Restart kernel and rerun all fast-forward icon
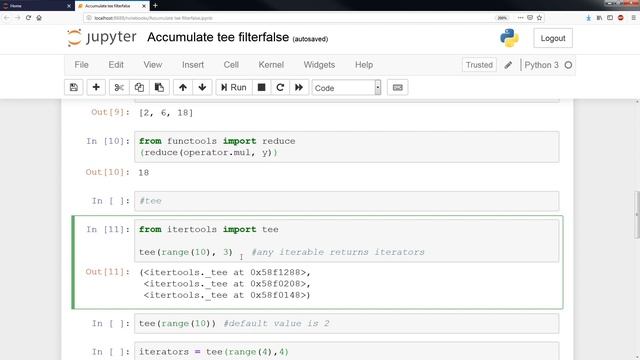The image size is (640, 360). click(299, 87)
